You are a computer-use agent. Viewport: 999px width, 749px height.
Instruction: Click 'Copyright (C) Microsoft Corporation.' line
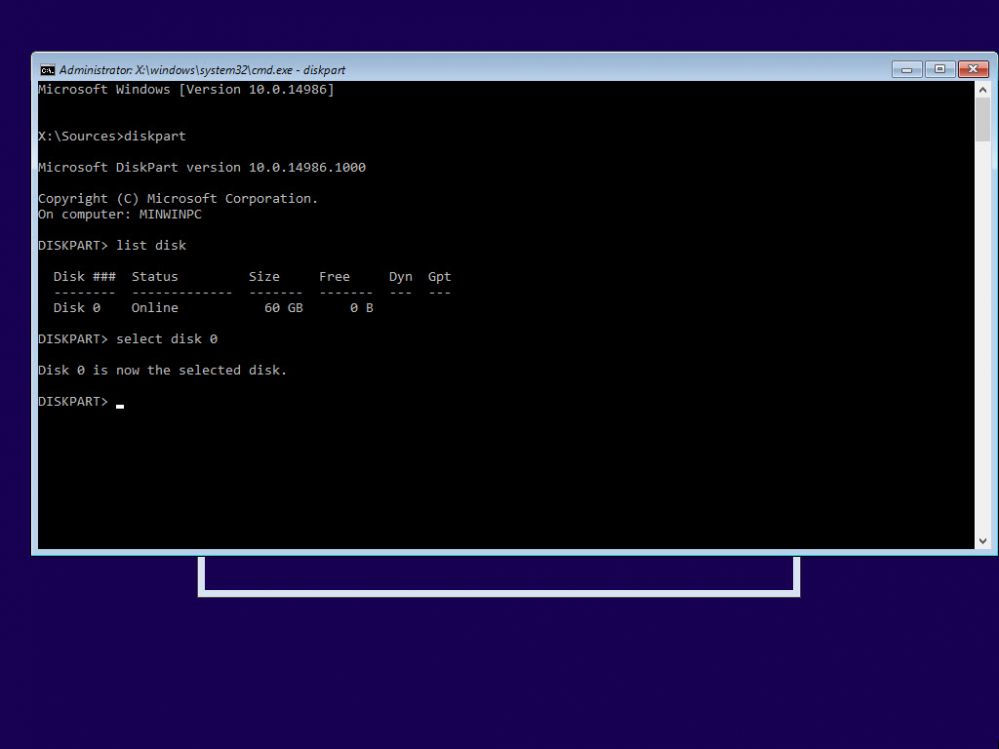pyautogui.click(x=178, y=198)
